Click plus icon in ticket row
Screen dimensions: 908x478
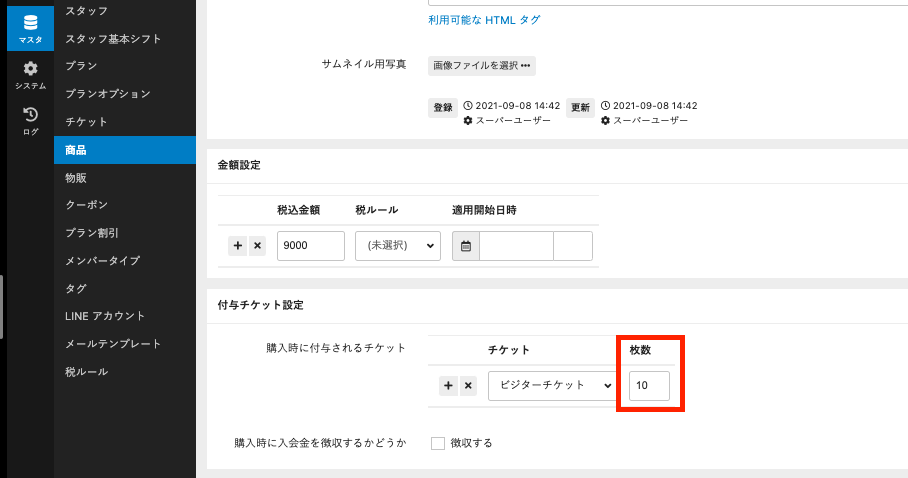pyautogui.click(x=449, y=385)
